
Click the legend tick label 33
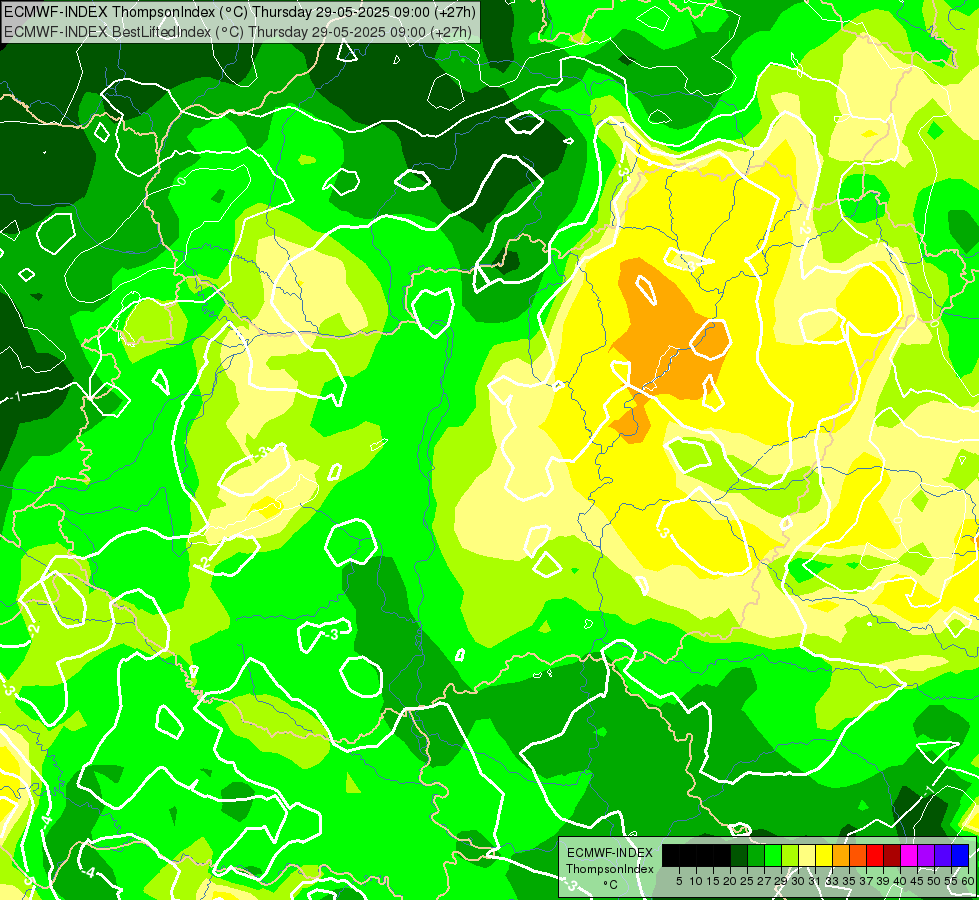pyautogui.click(x=832, y=881)
